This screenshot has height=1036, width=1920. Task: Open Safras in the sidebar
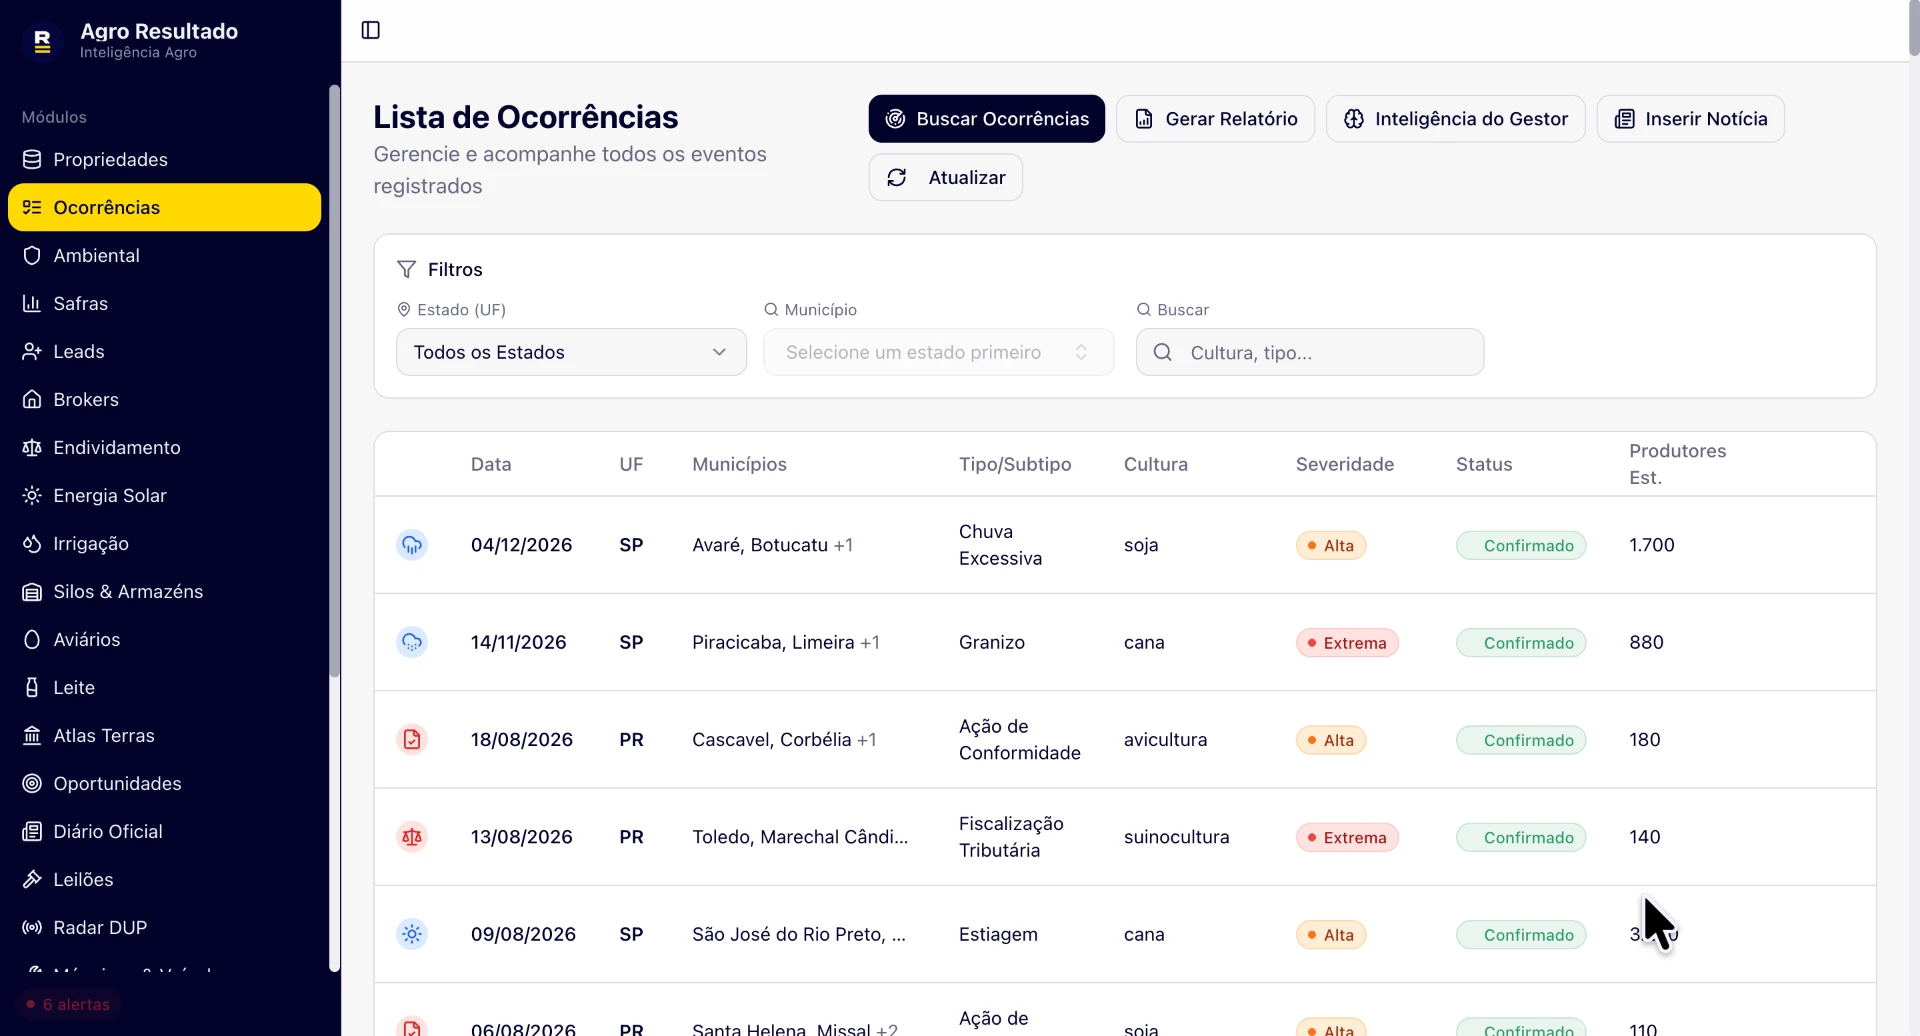(x=164, y=303)
